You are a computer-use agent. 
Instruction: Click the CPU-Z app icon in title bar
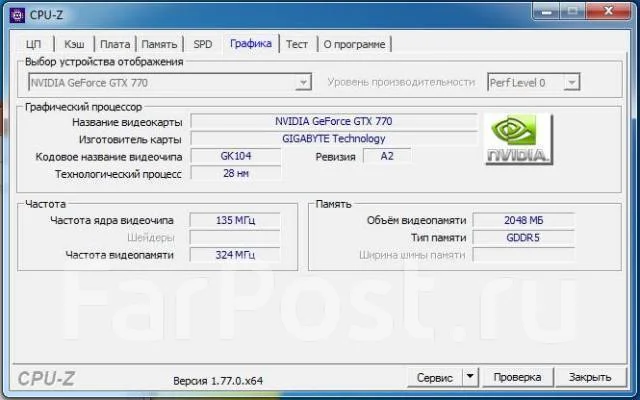point(17,15)
